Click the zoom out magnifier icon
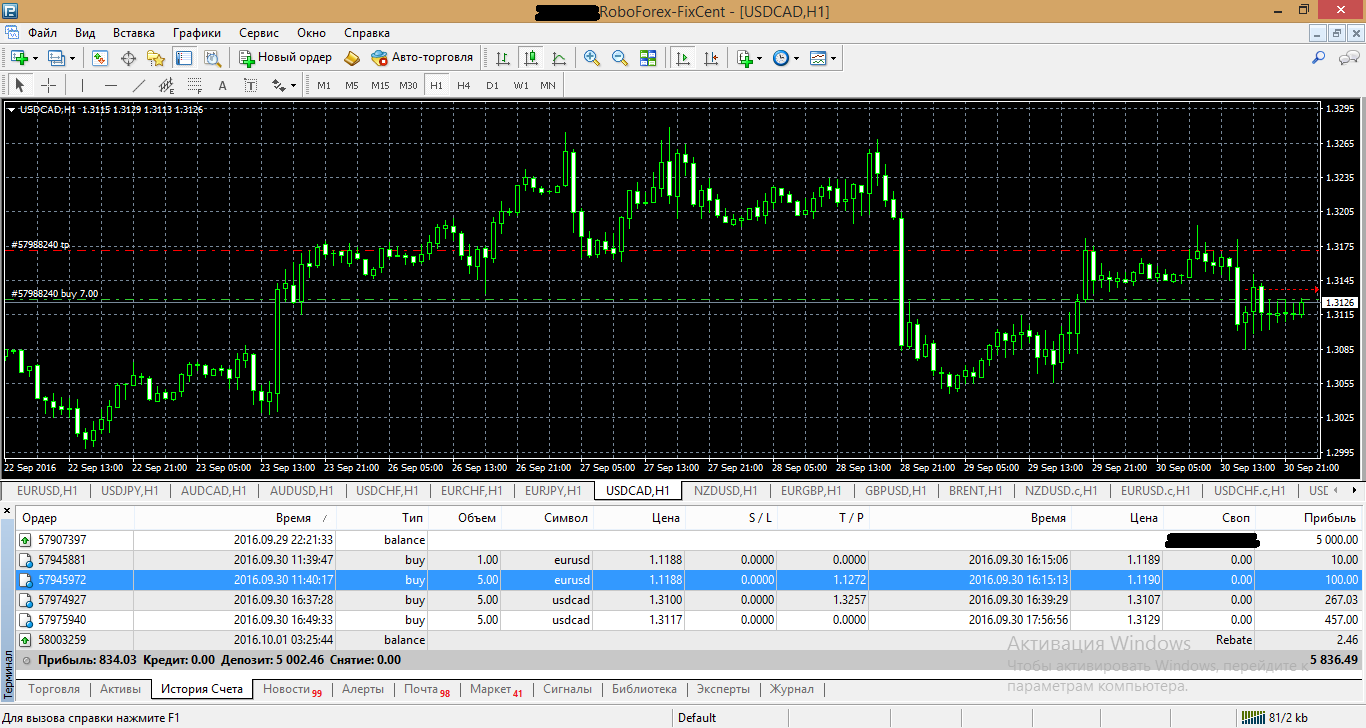1366x728 pixels. pos(620,58)
